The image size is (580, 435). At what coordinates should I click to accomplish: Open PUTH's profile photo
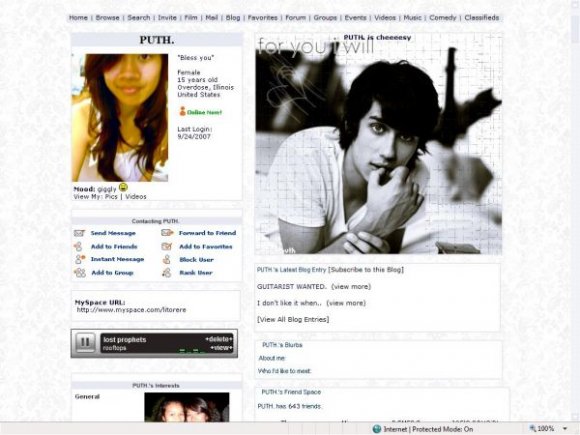(x=120, y=118)
